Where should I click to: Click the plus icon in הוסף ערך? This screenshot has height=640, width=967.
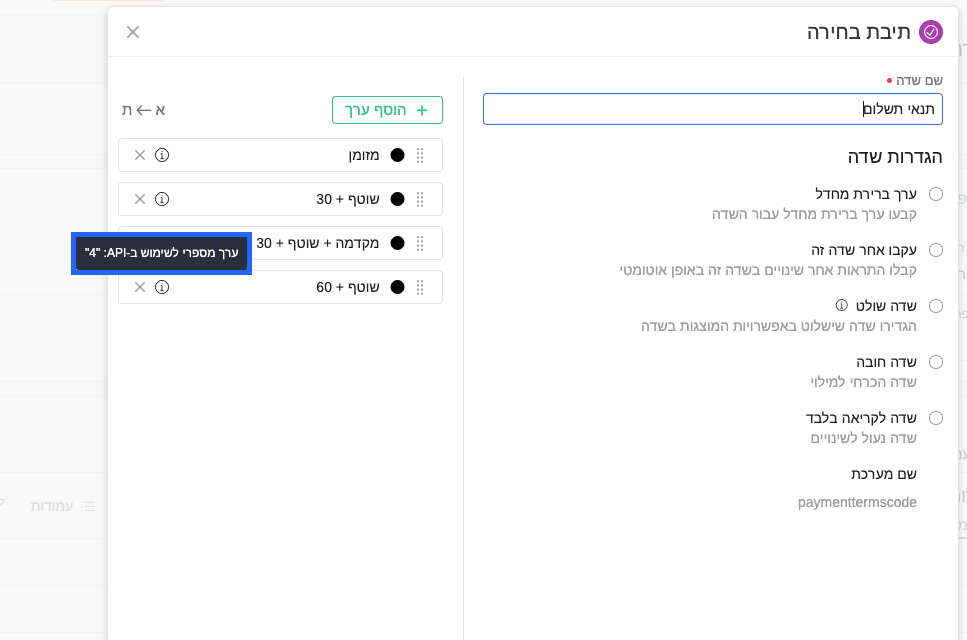(422, 110)
